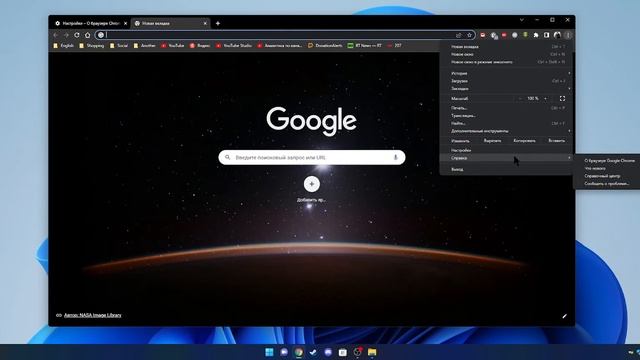Close the Новая вкладка tab
The height and width of the screenshot is (360, 640).
click(x=205, y=23)
